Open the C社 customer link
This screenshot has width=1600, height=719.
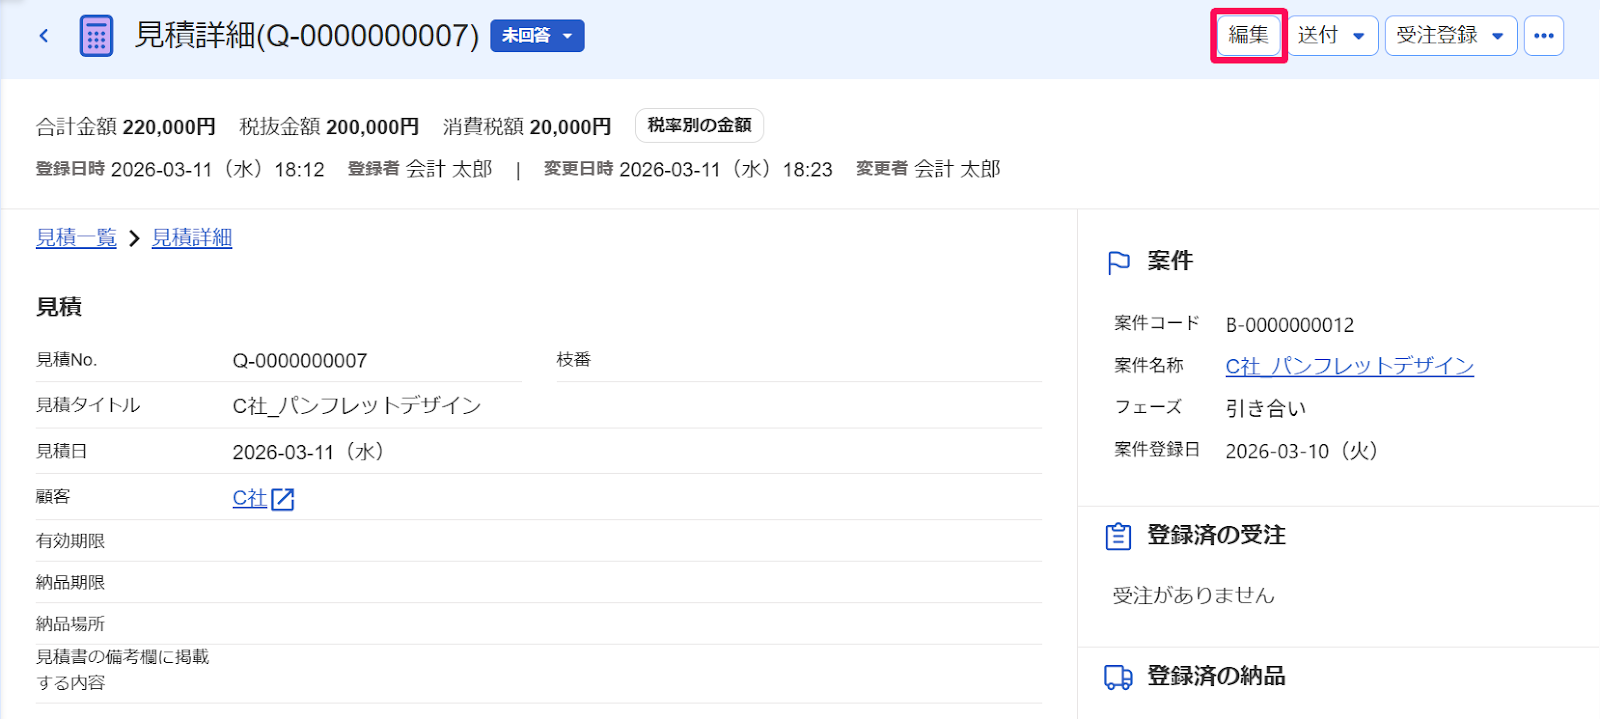tap(250, 498)
